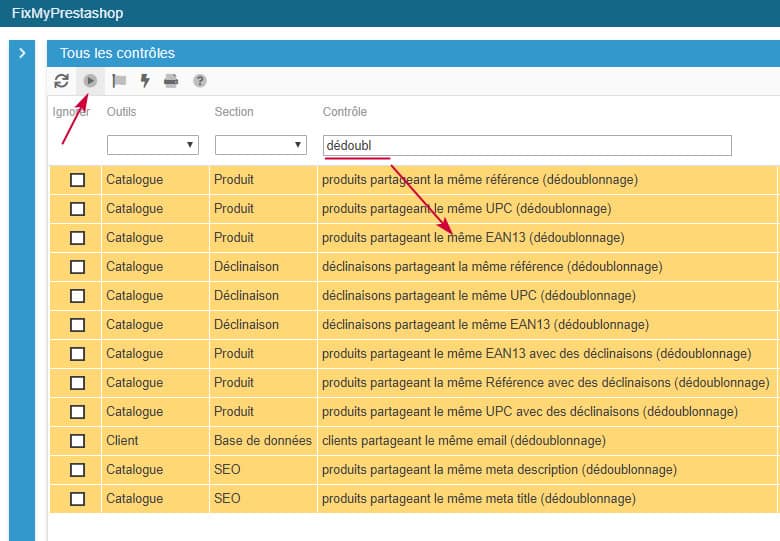Sort by the Outils column header

tap(121, 112)
